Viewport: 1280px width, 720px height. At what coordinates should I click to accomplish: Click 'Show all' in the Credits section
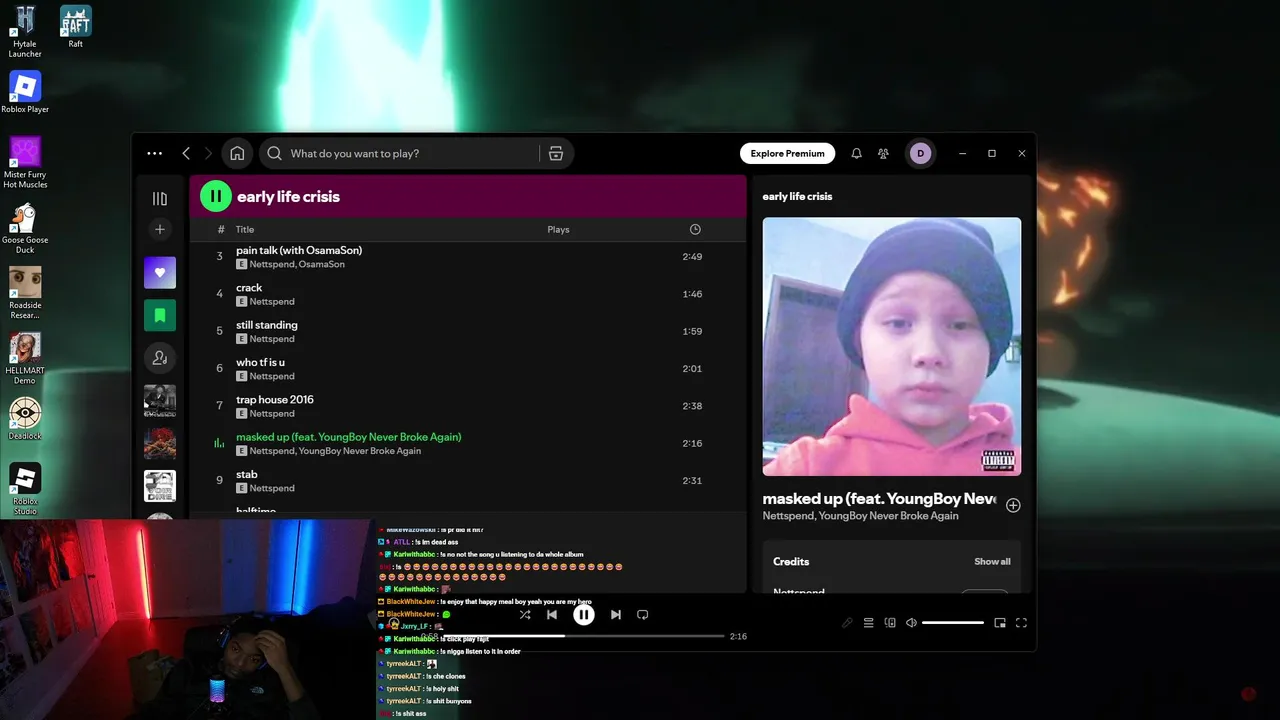992,562
